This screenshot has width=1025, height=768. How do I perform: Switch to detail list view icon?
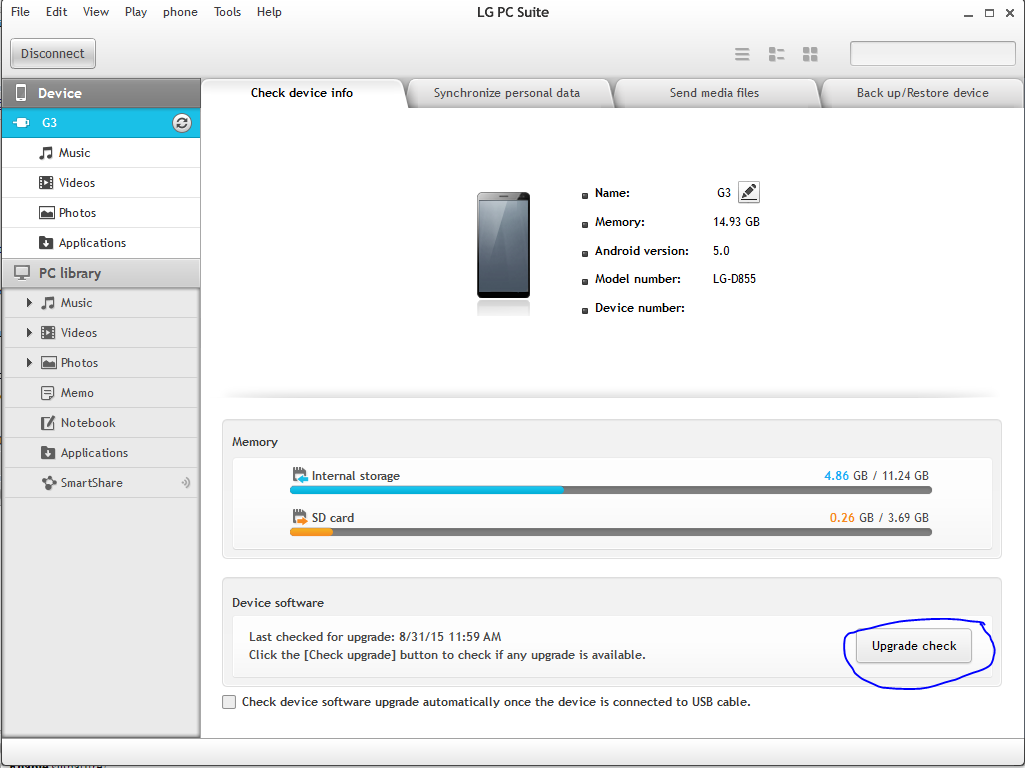coord(776,54)
